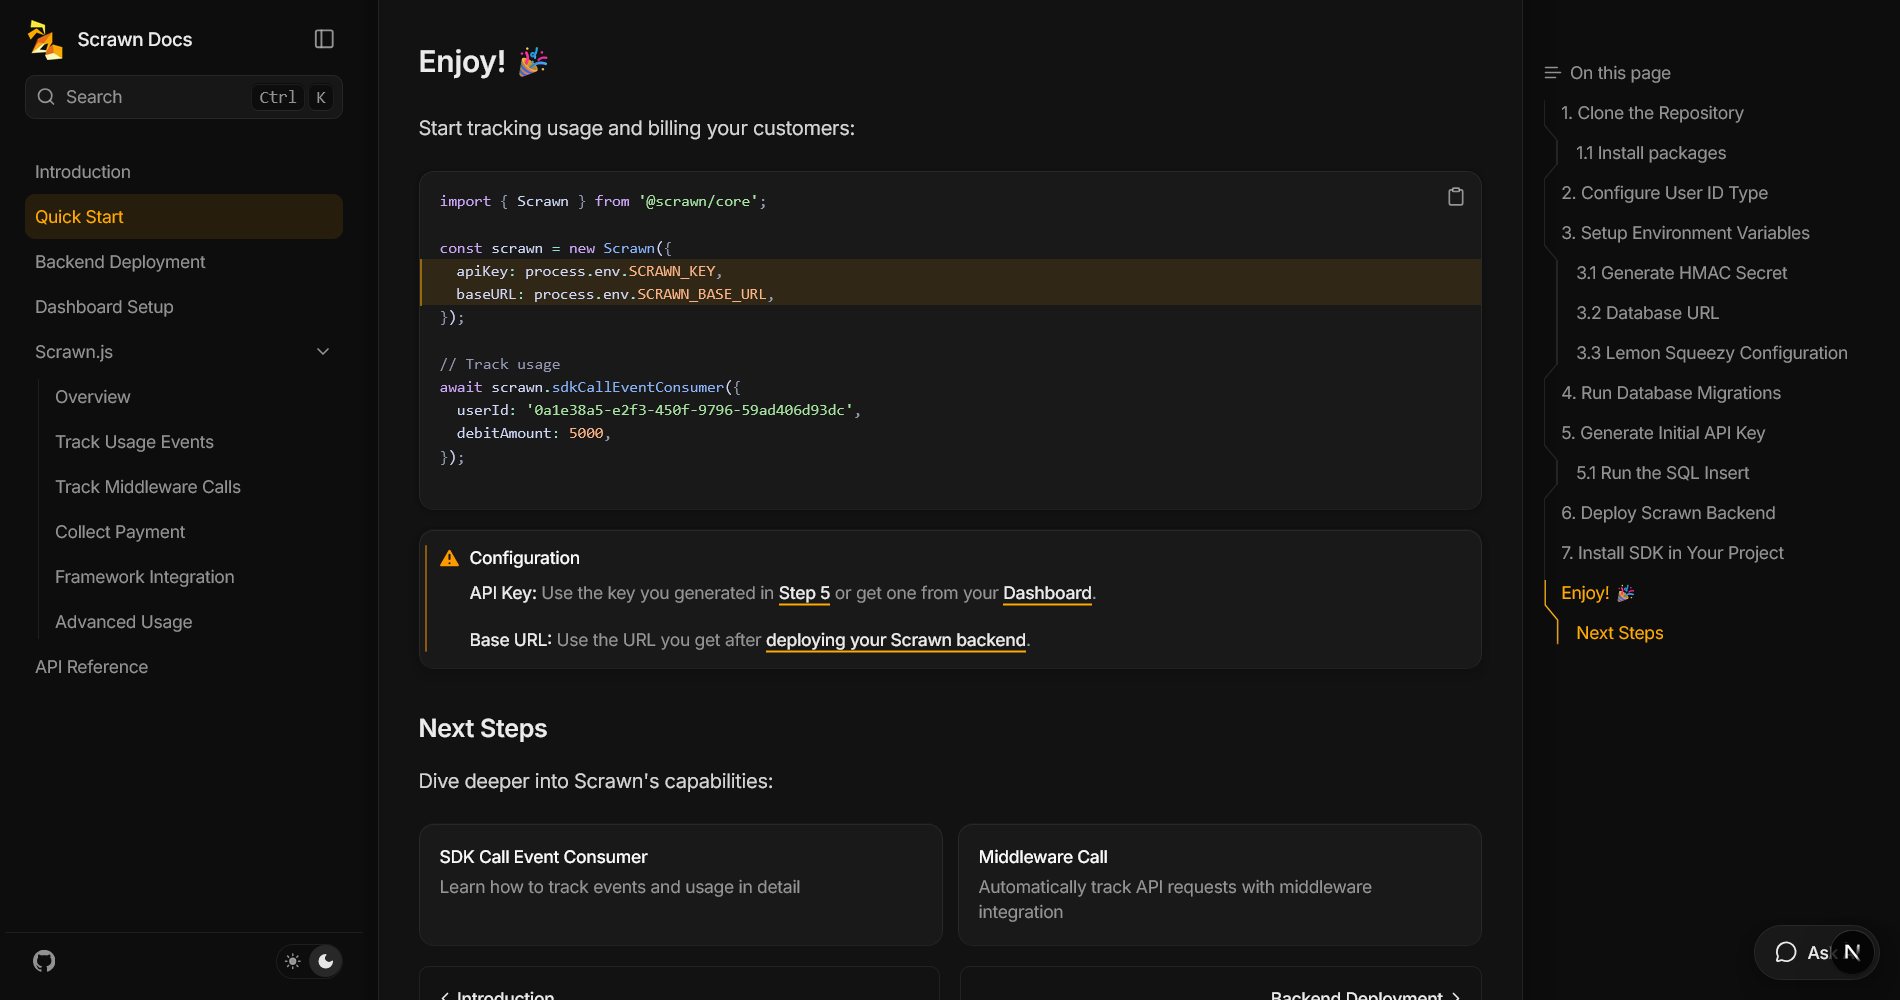
Task: Switch to light theme via the sun icon
Action: [x=293, y=961]
